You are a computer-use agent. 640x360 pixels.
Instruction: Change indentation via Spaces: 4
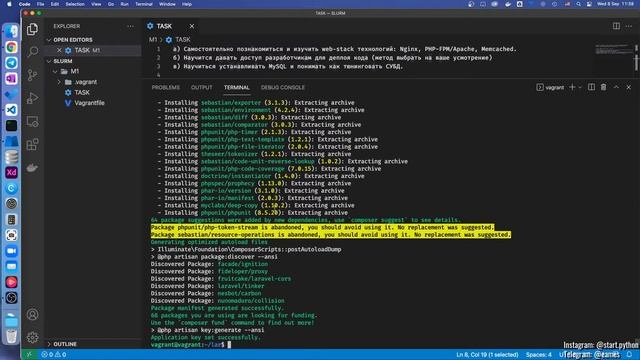click(539, 355)
